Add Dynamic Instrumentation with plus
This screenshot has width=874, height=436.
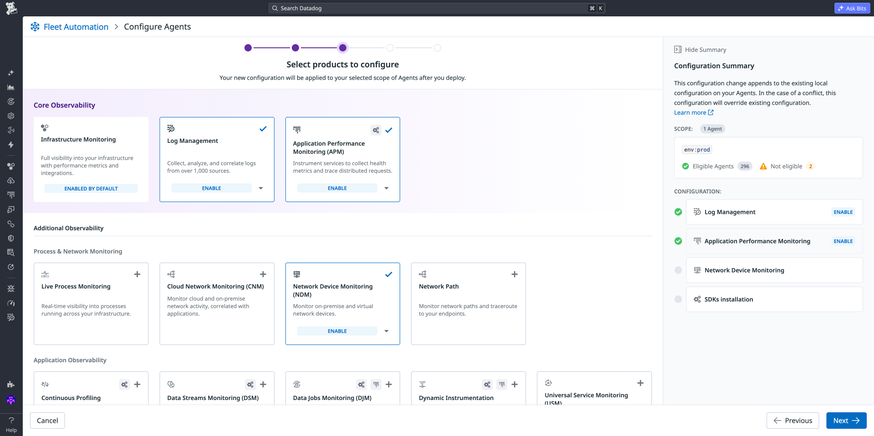tap(514, 384)
